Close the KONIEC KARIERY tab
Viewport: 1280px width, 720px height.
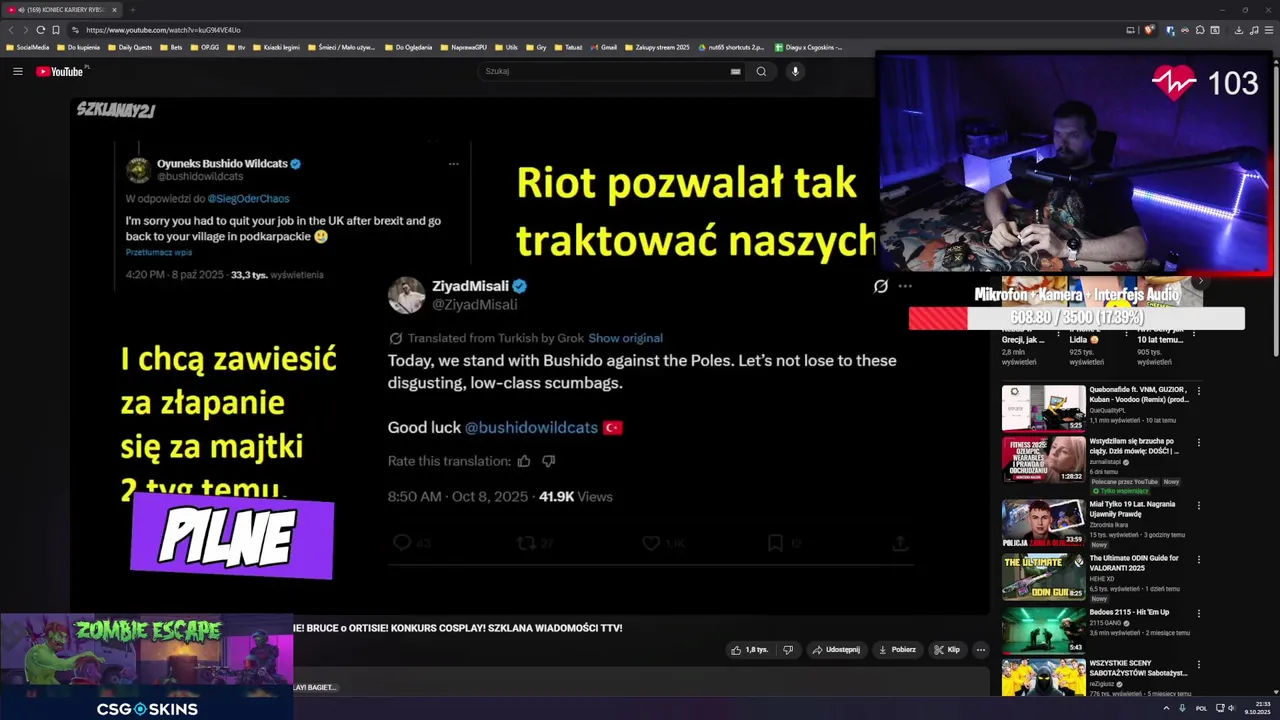click(x=114, y=10)
